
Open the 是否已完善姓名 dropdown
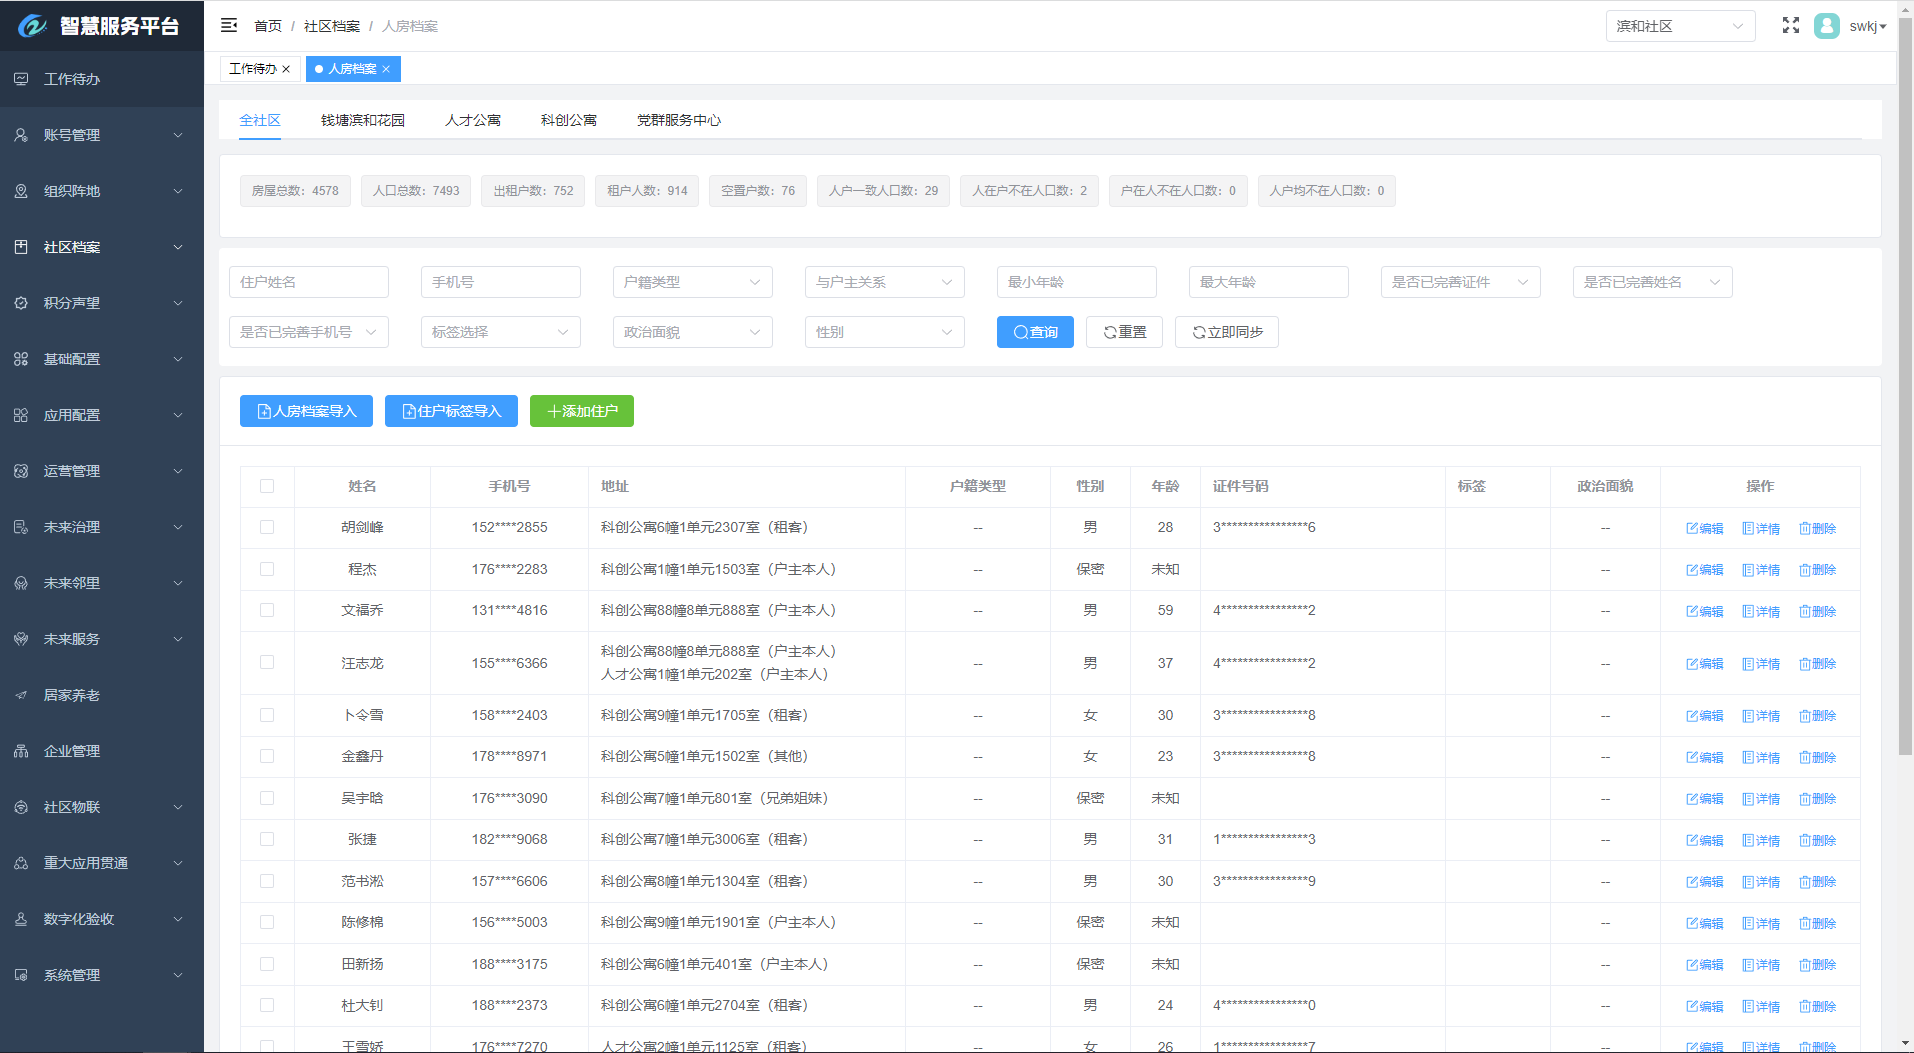tap(1653, 282)
